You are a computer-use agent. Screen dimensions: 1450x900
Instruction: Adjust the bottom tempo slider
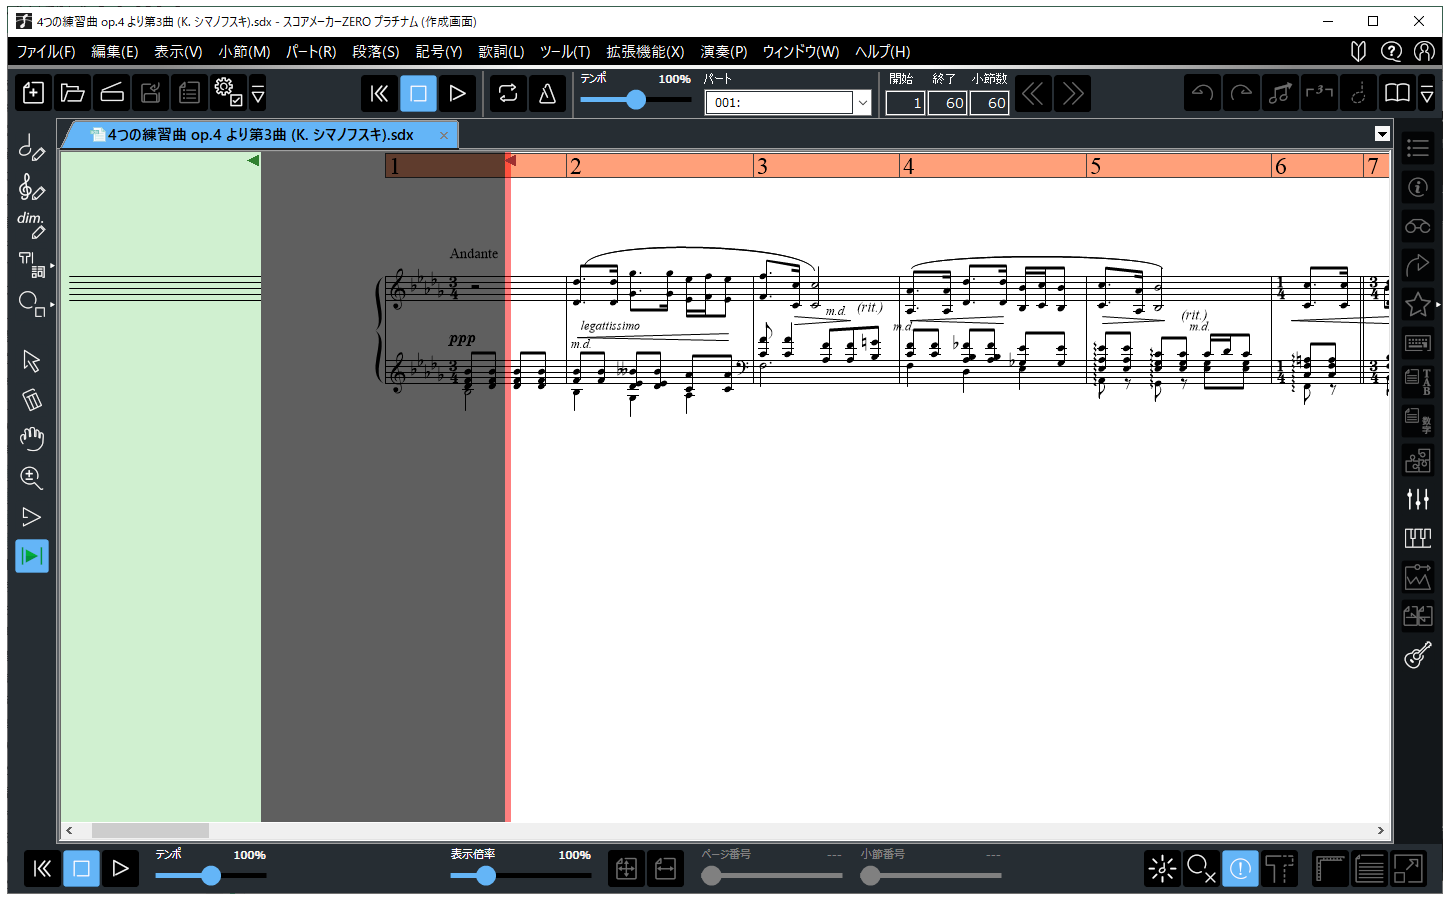click(x=211, y=876)
